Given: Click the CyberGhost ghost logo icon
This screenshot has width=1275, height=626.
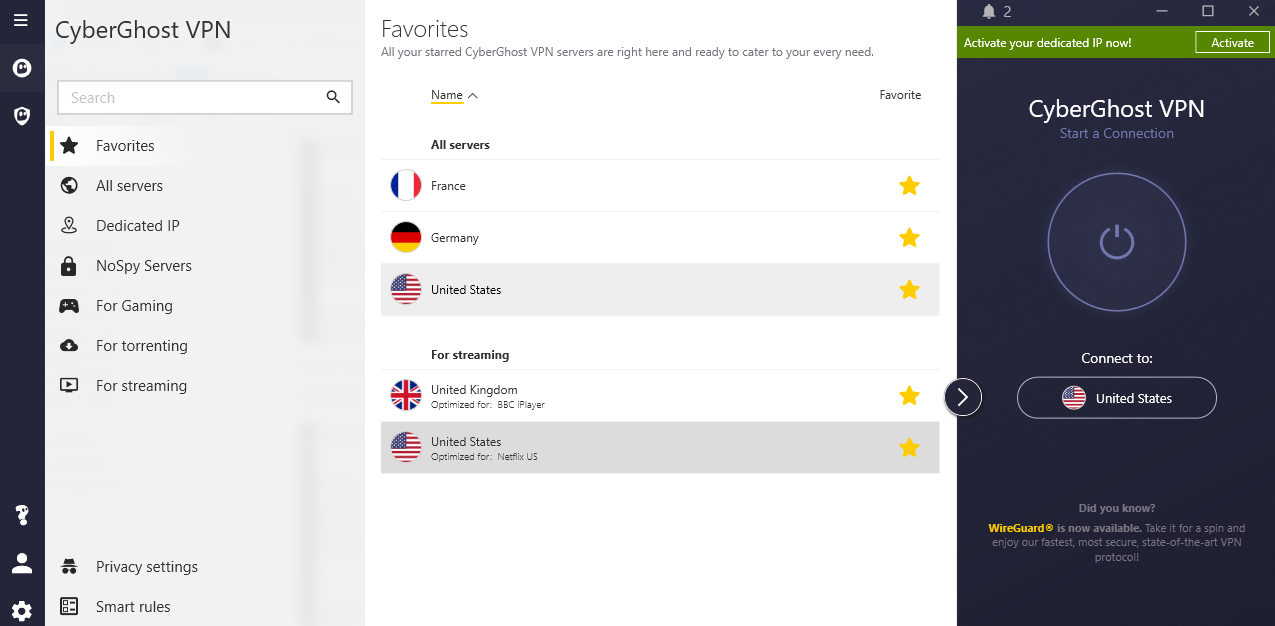Looking at the screenshot, I should pyautogui.click(x=21, y=68).
